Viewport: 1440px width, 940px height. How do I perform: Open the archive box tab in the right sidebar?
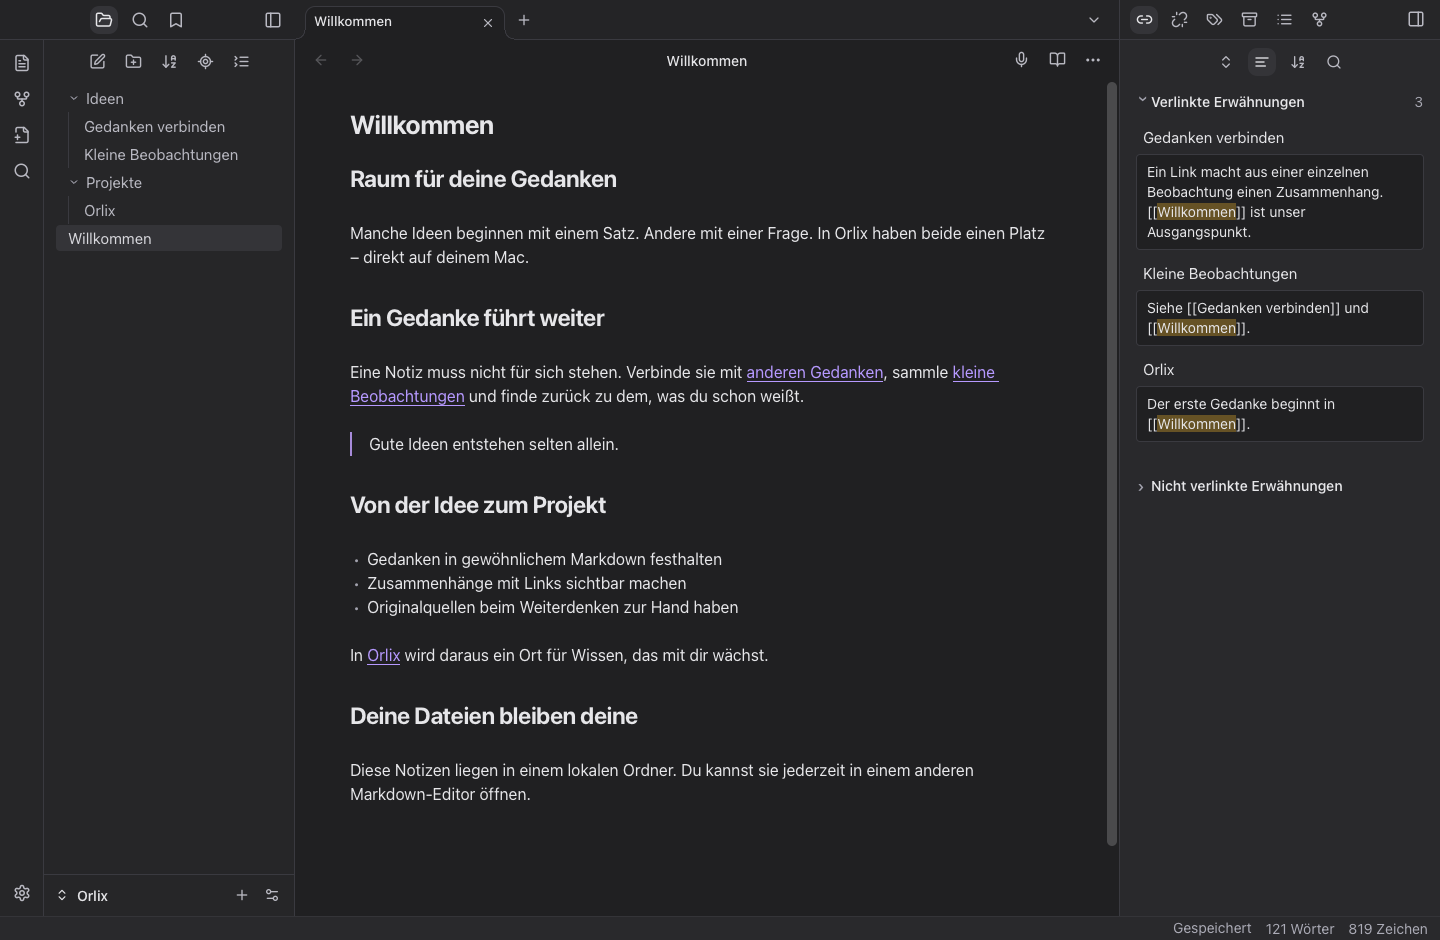pos(1250,20)
